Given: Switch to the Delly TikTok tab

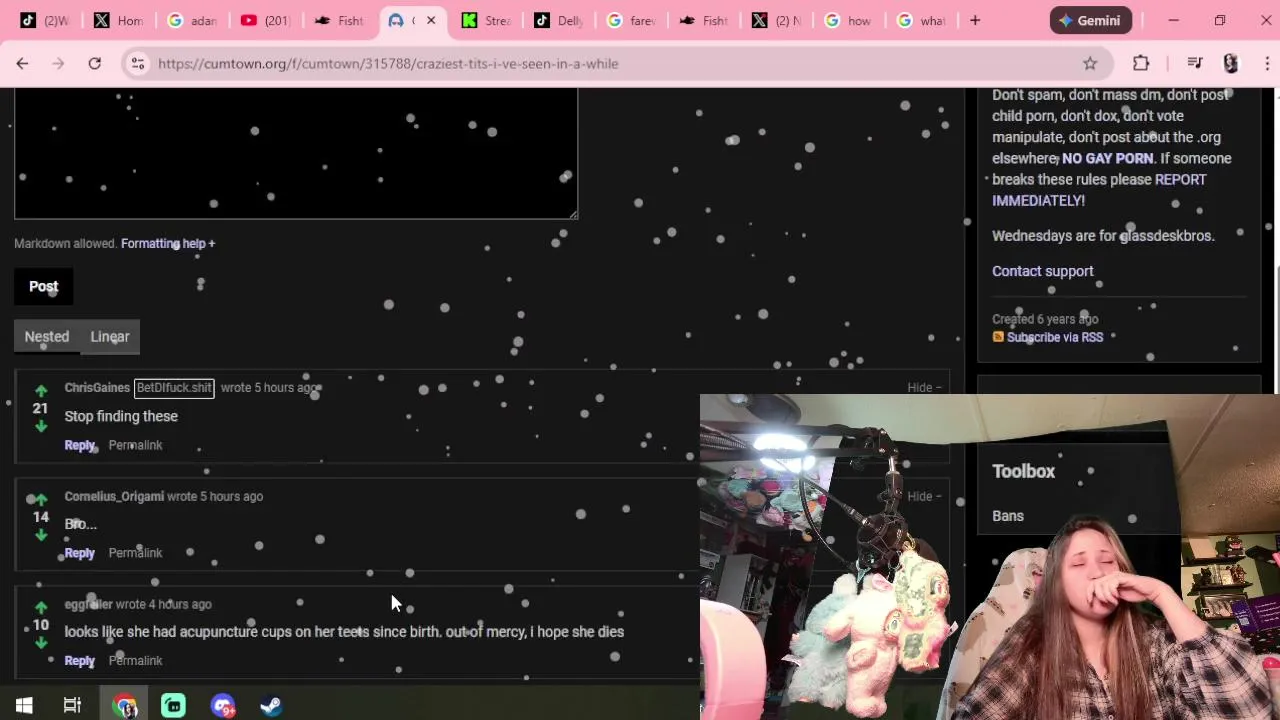Looking at the screenshot, I should [559, 20].
